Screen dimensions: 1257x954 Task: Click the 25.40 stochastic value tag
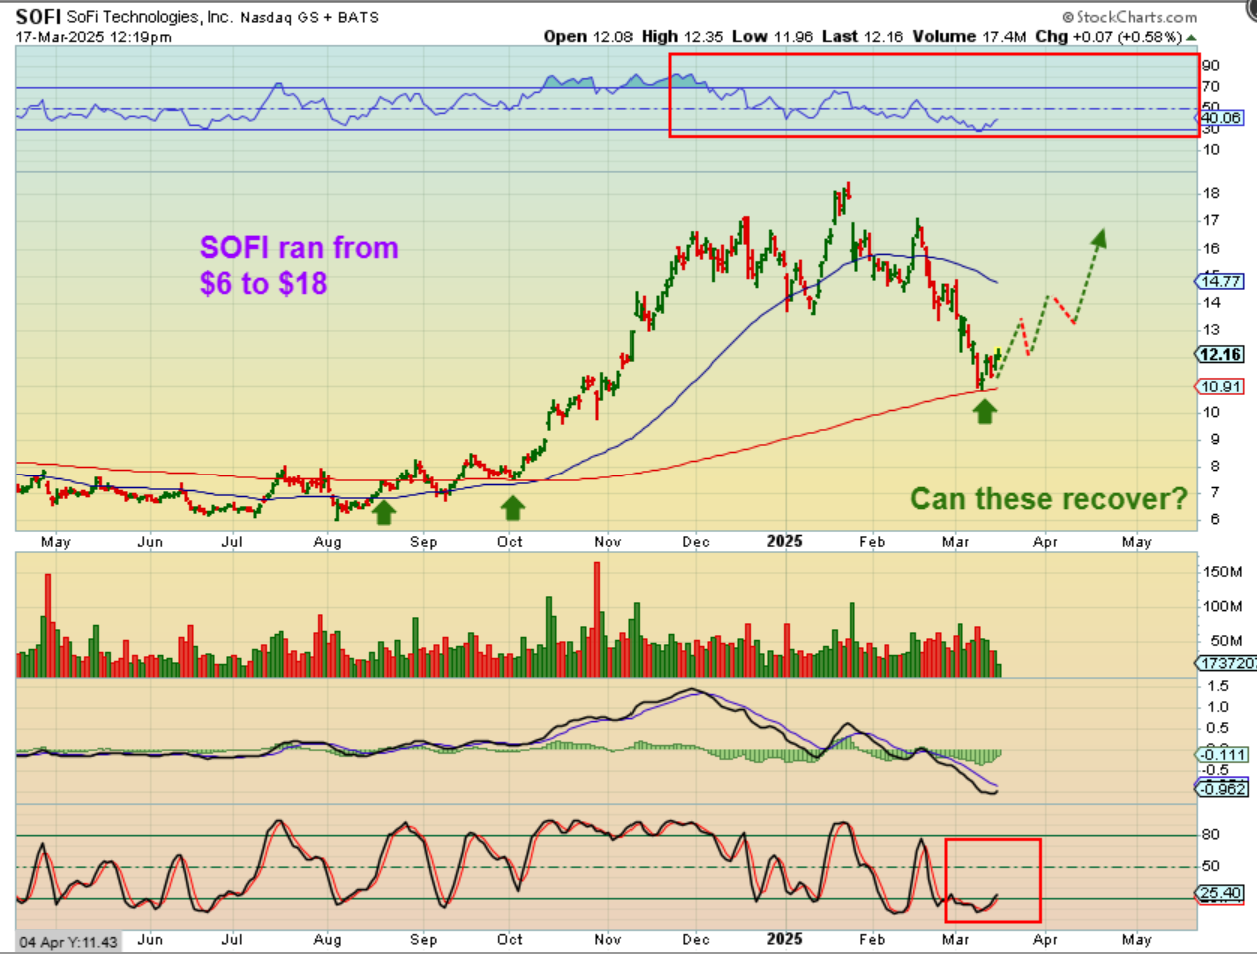click(1221, 894)
